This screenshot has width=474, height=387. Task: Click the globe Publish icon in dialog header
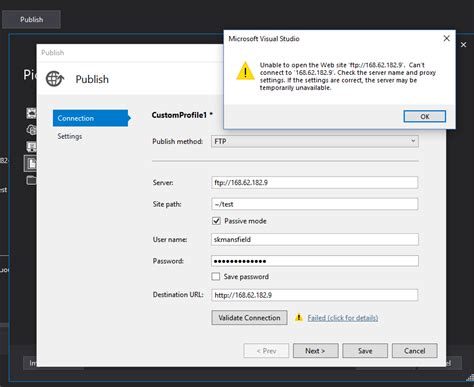[55, 79]
